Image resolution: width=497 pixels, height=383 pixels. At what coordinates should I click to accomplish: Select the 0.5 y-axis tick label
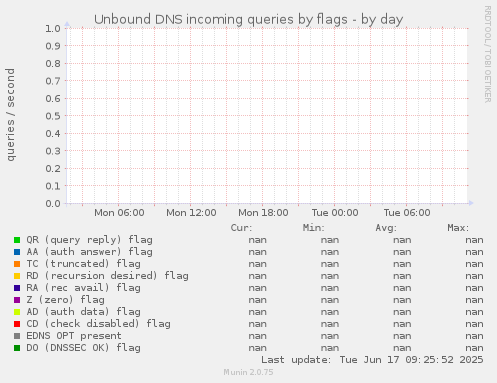pyautogui.click(x=53, y=116)
